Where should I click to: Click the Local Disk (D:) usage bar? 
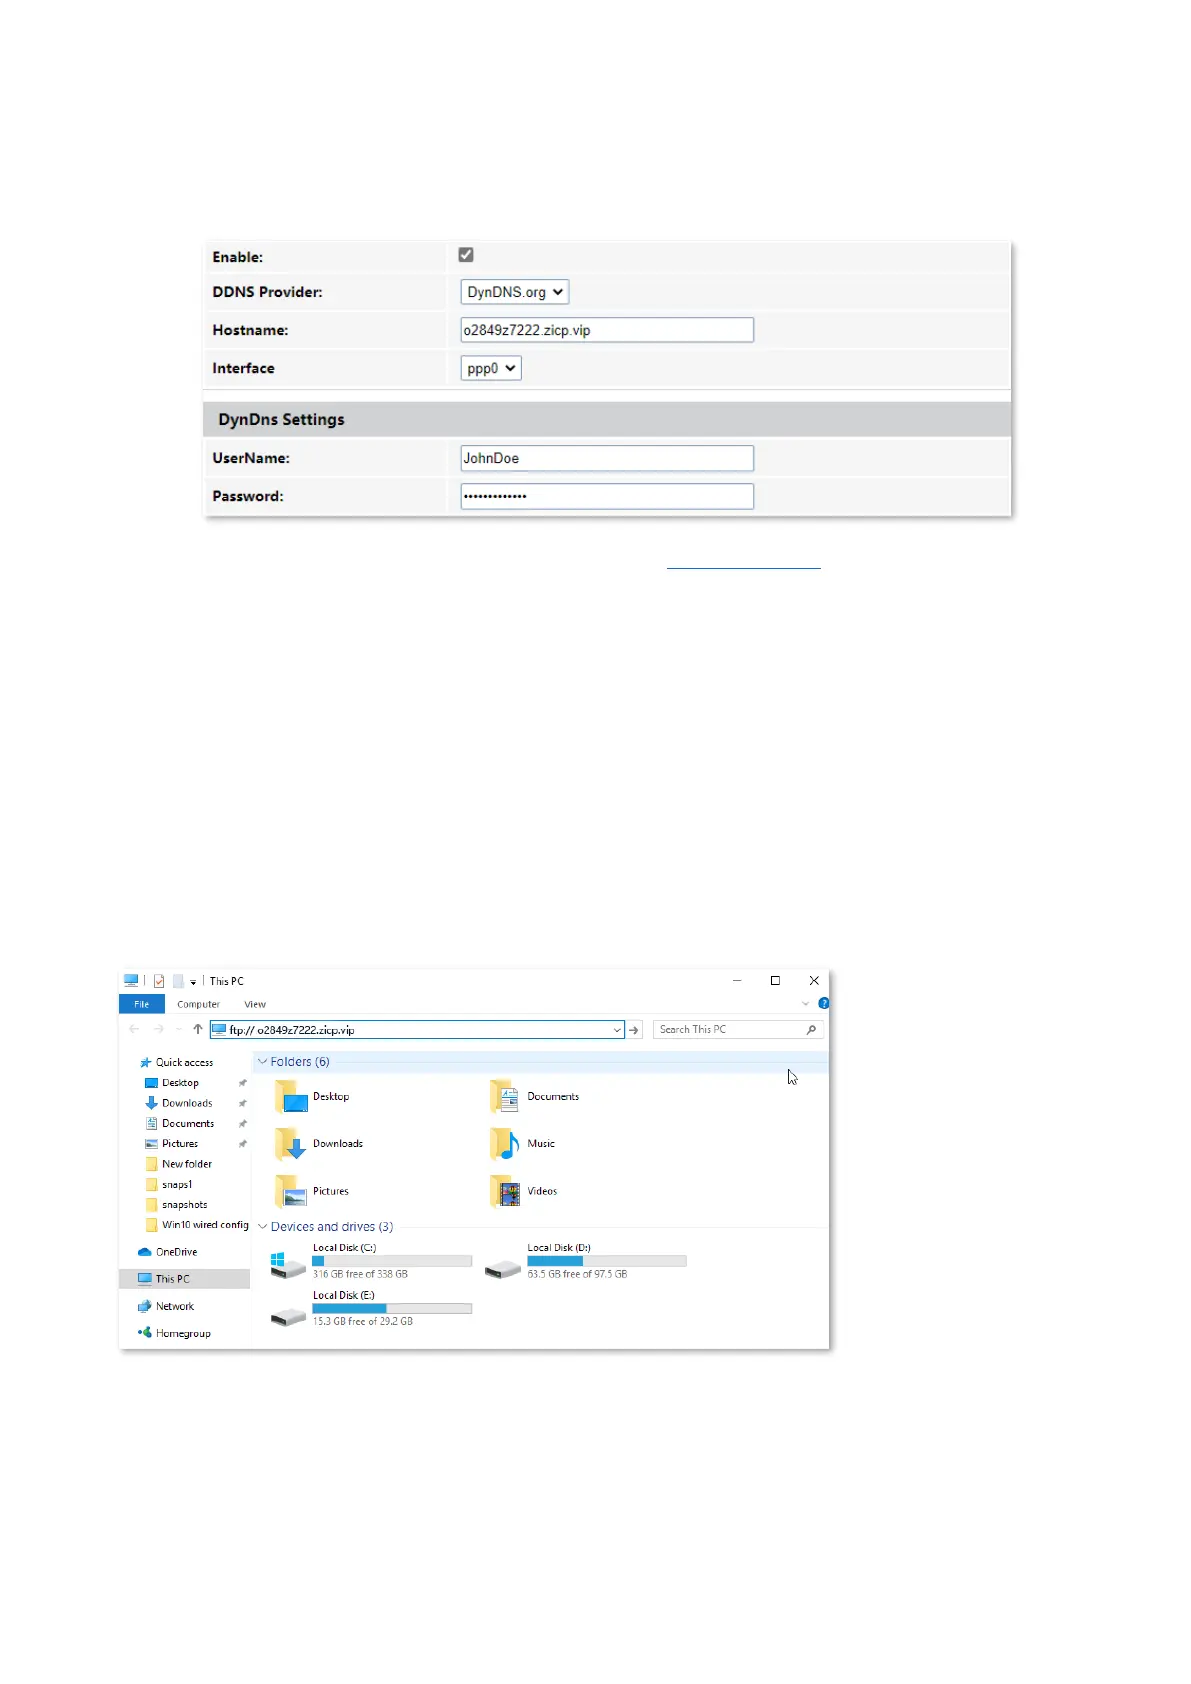pyautogui.click(x=607, y=1261)
